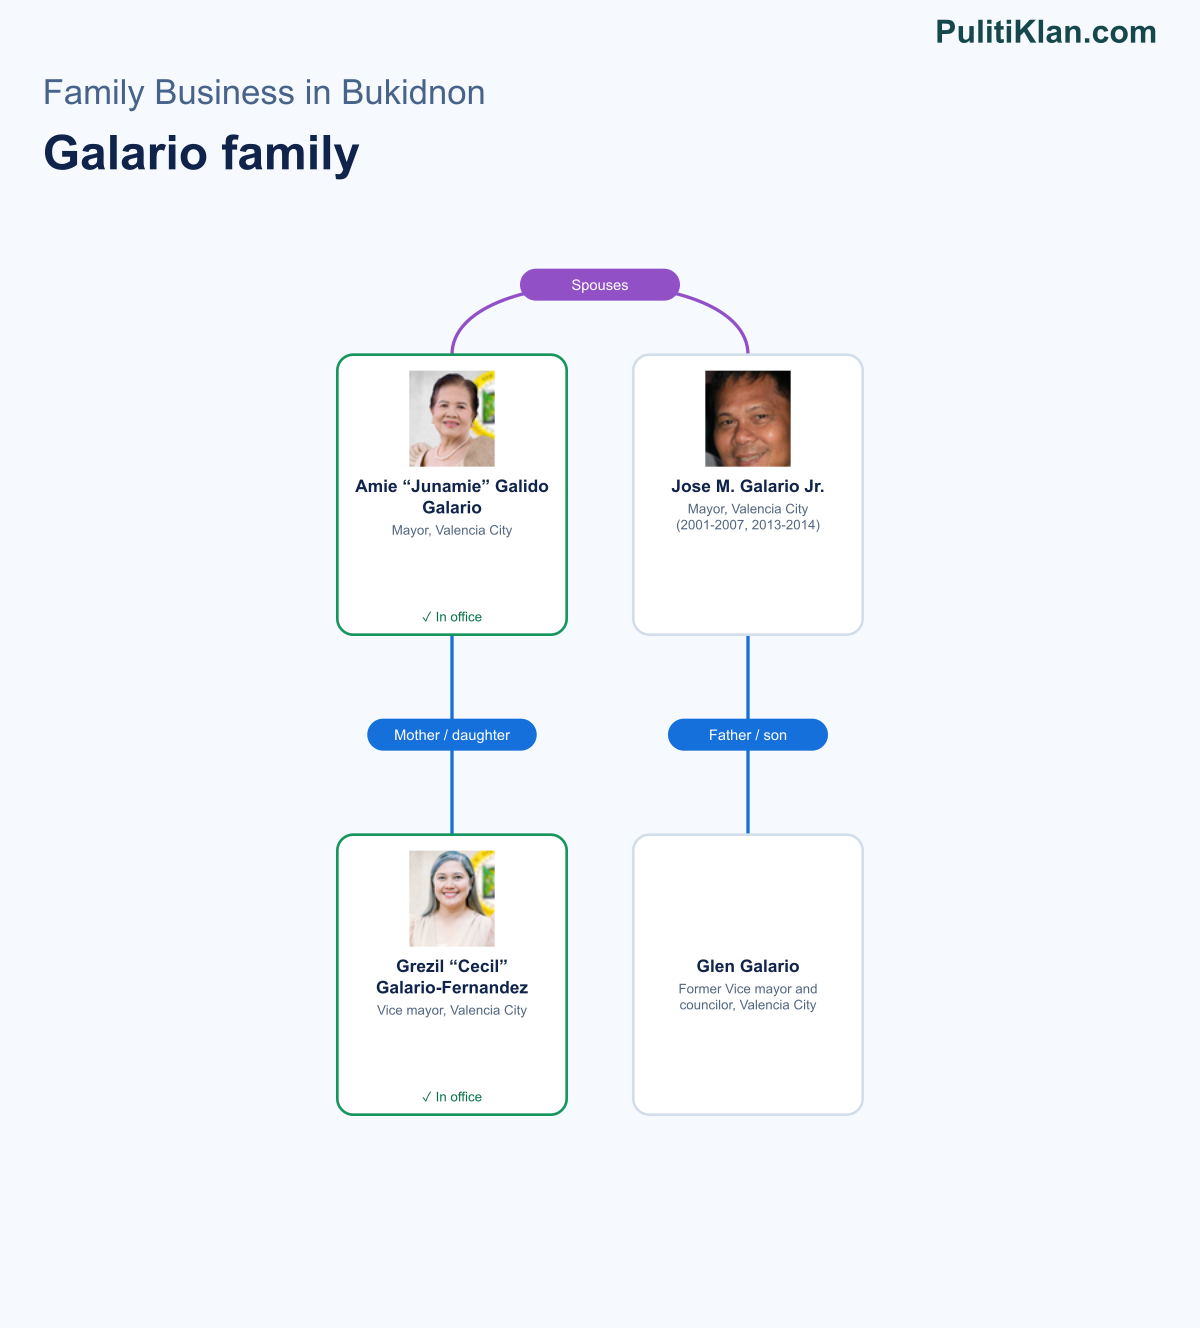Viewport: 1200px width, 1328px height.
Task: Click the Galario family heading
Action: pyautogui.click(x=201, y=153)
